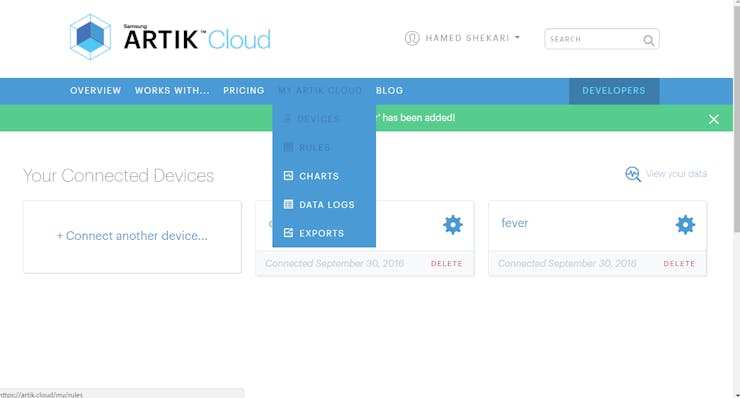
Task: Click the search magnifier icon
Action: [649, 41]
